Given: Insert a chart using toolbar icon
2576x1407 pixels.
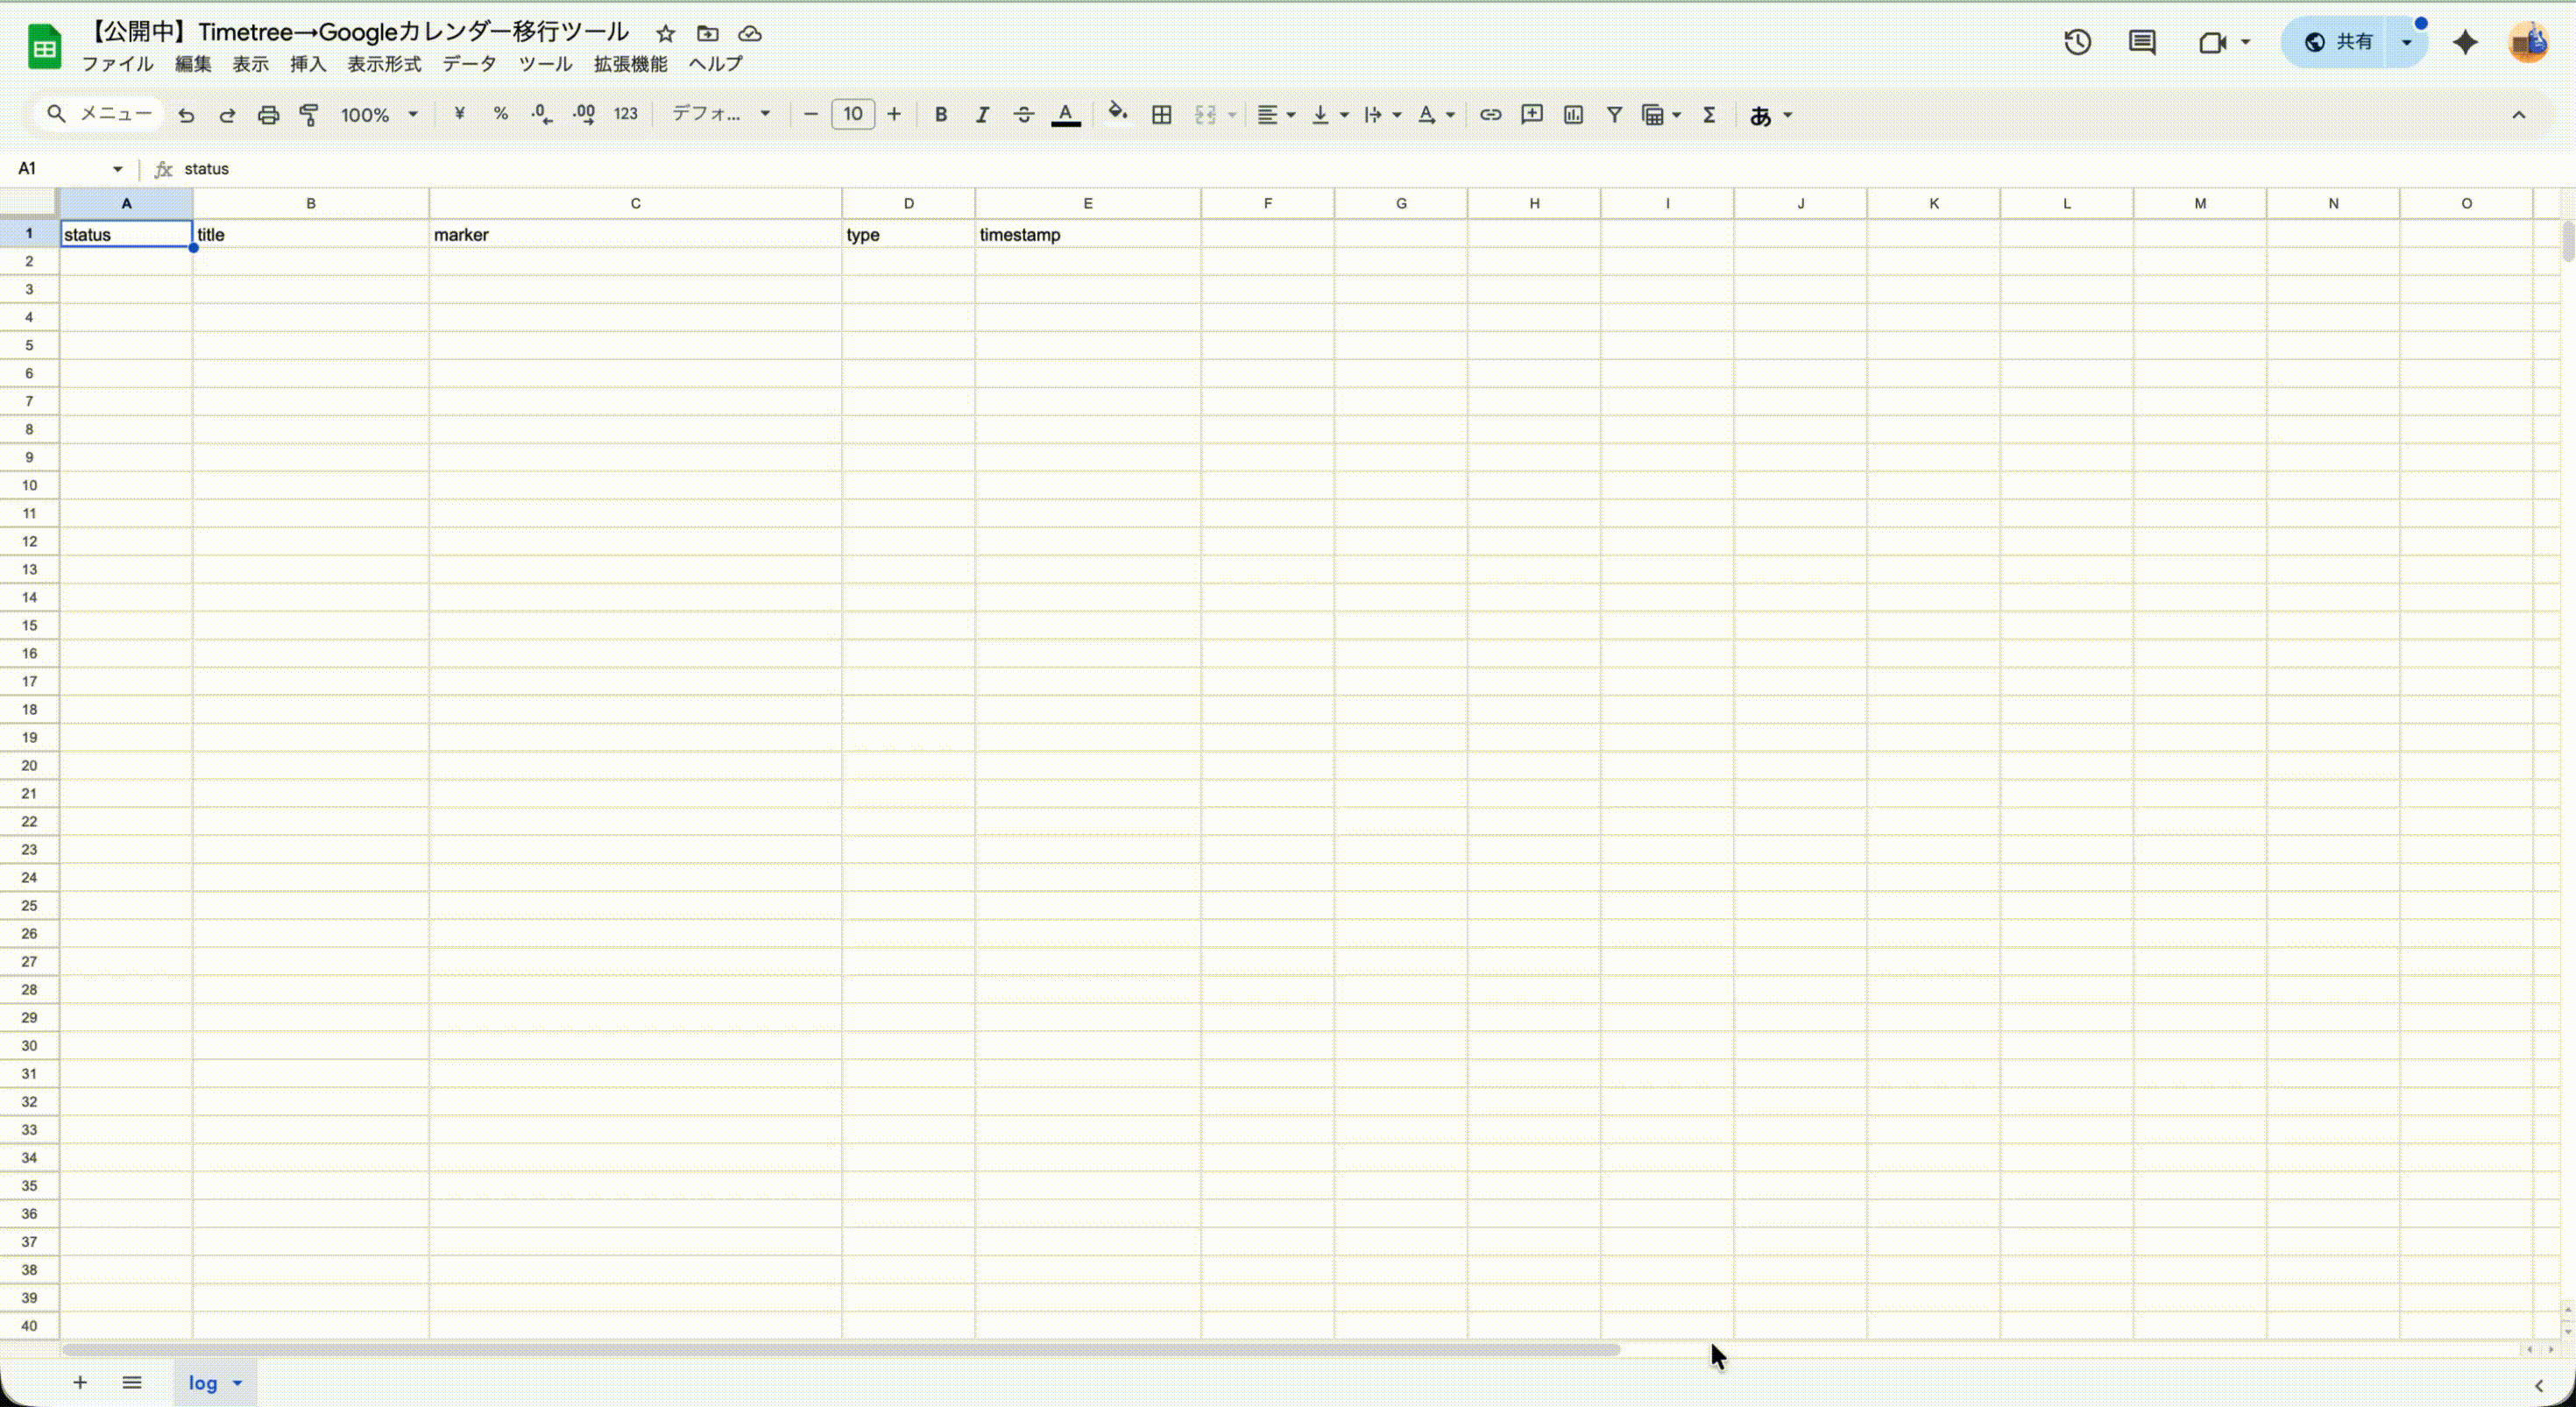Looking at the screenshot, I should coord(1573,115).
